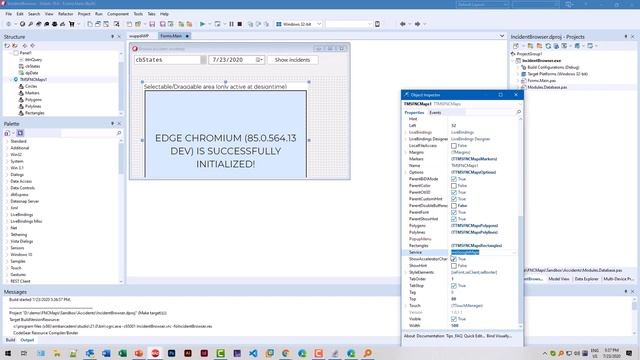Screen dimensions: 640x360
Task: Click the Save floppy disk icon in the toolbar
Action: [x=152, y=24]
